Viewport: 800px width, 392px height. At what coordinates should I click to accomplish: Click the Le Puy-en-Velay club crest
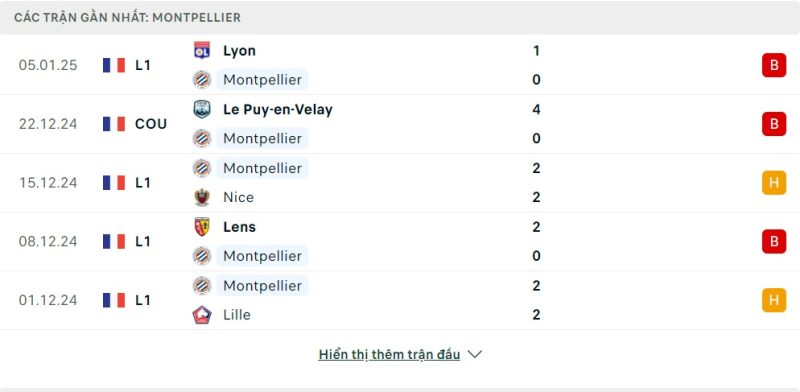pos(202,109)
